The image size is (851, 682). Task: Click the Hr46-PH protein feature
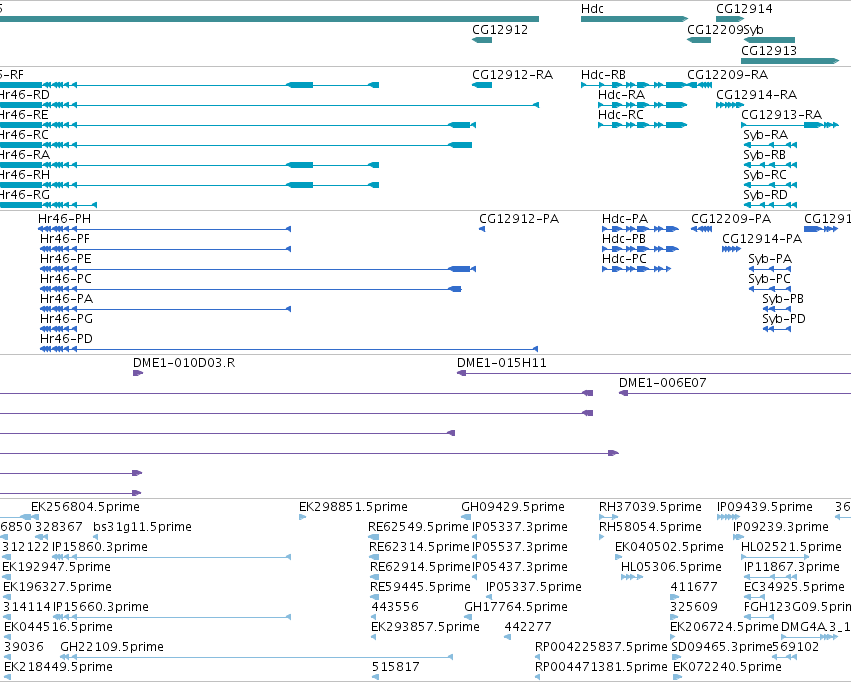point(164,229)
